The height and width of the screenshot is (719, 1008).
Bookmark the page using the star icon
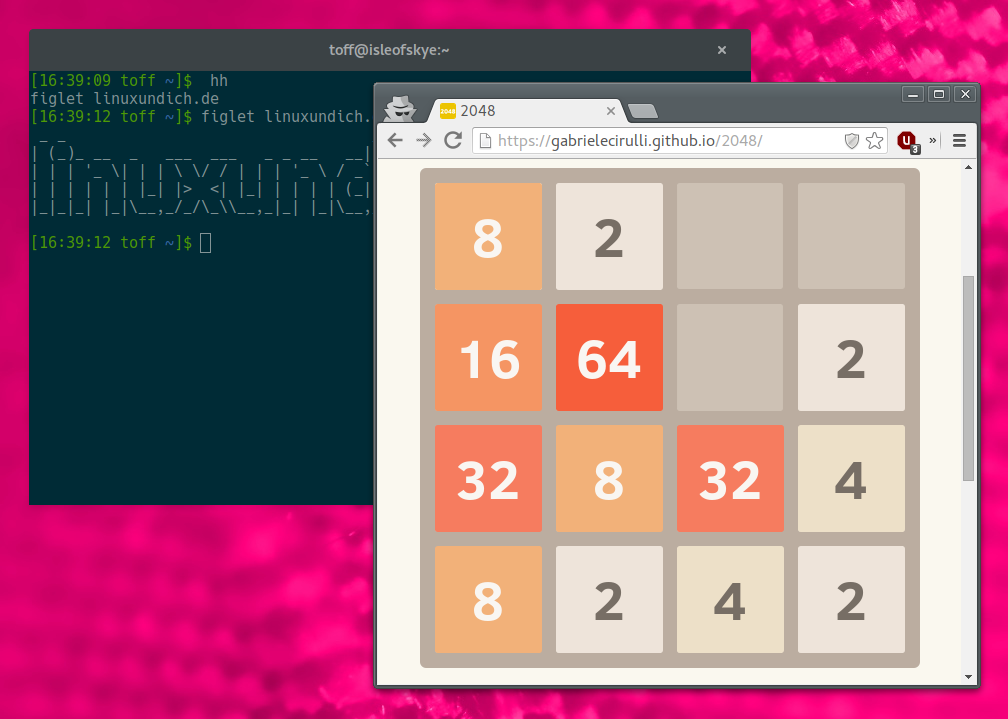click(873, 141)
